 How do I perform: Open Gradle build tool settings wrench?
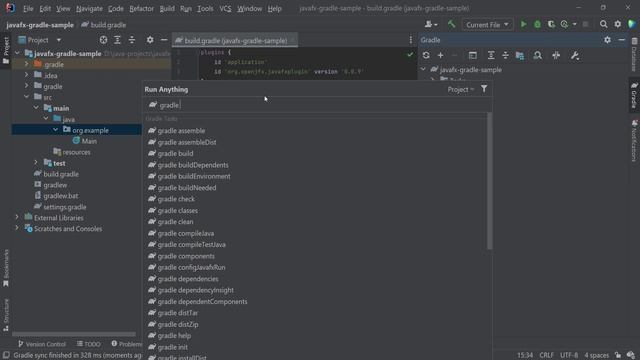575,55
